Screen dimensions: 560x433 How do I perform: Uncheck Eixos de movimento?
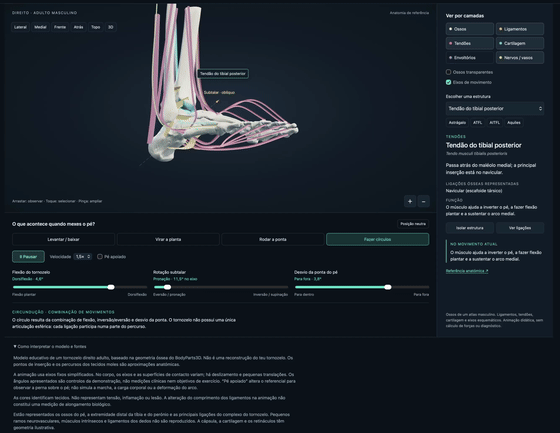(449, 82)
